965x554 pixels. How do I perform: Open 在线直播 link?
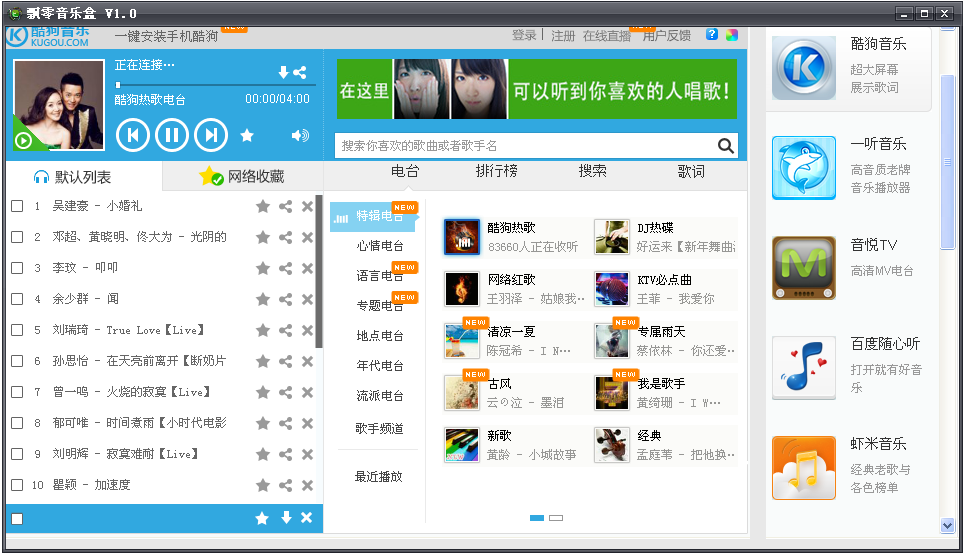[x=607, y=36]
